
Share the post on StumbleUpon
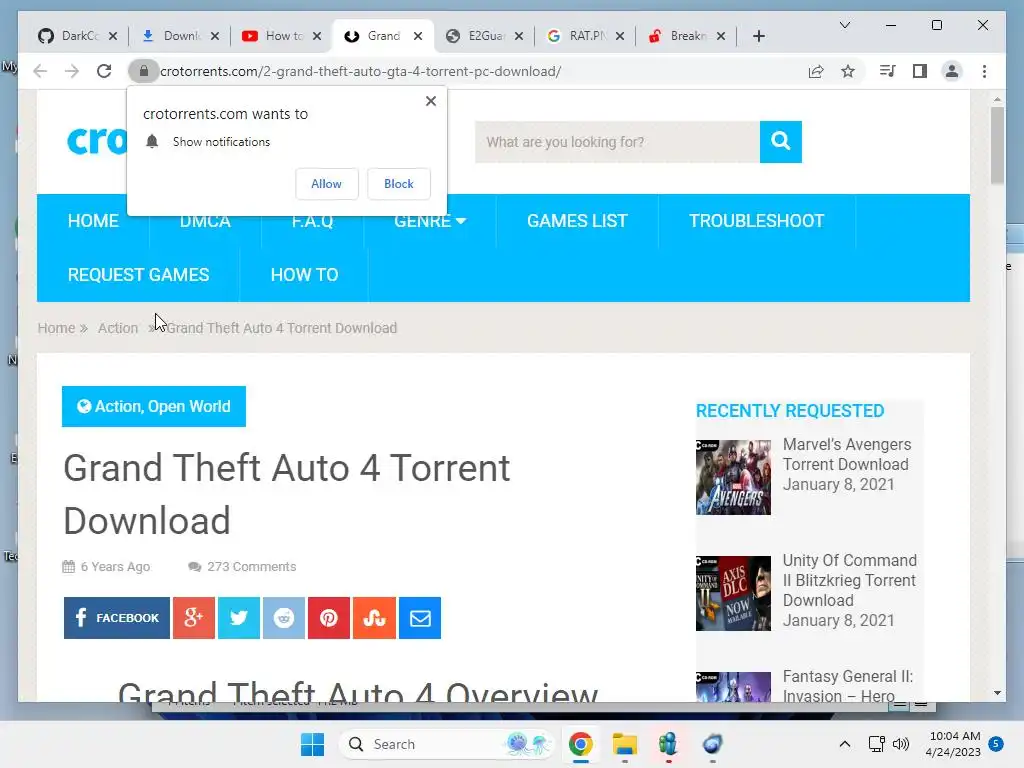(374, 618)
